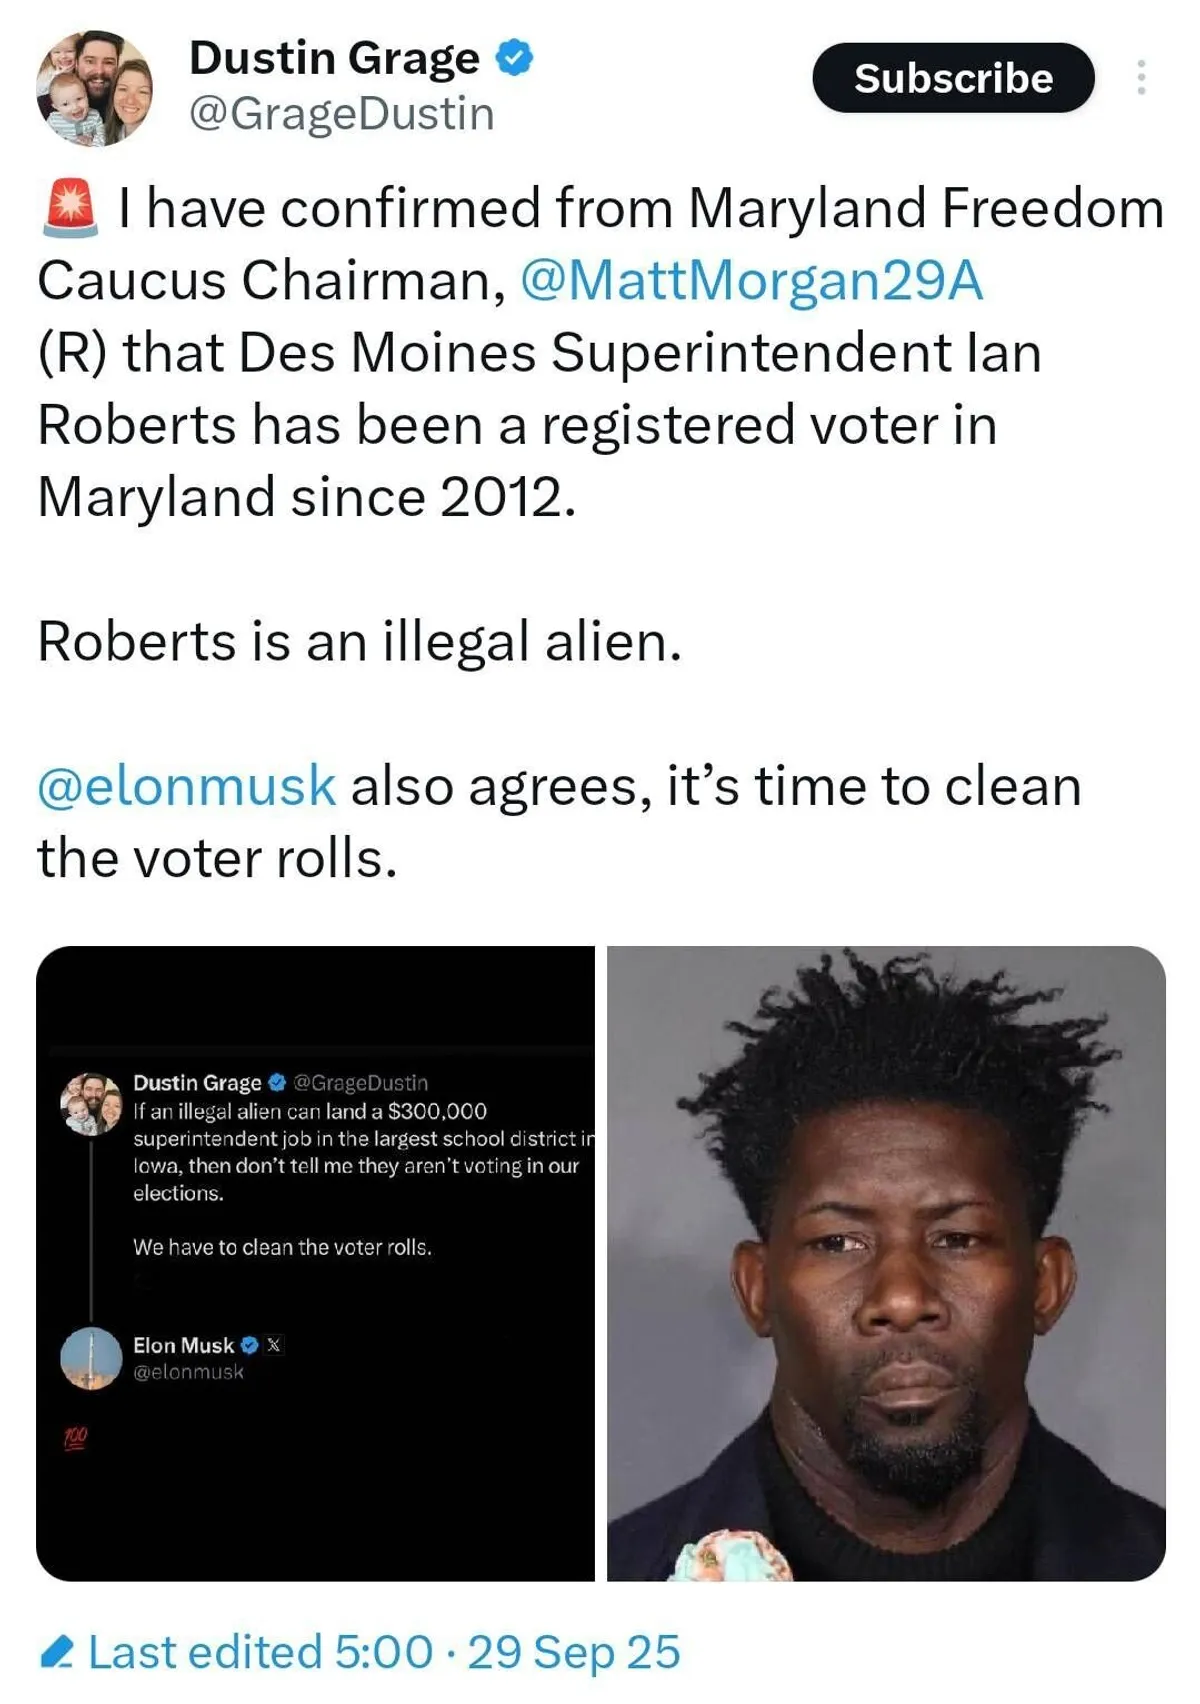Click the pencil edit history icon
1200x1704 pixels.
[56, 1652]
